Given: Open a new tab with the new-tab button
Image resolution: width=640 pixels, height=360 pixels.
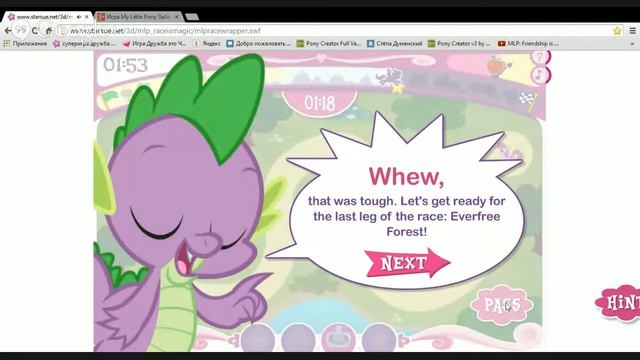Looking at the screenshot, I should pos(192,17).
